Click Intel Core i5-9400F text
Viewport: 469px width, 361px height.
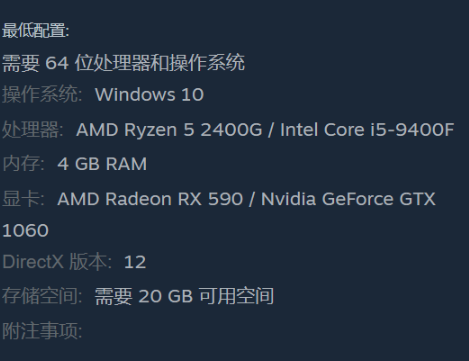[x=367, y=129]
